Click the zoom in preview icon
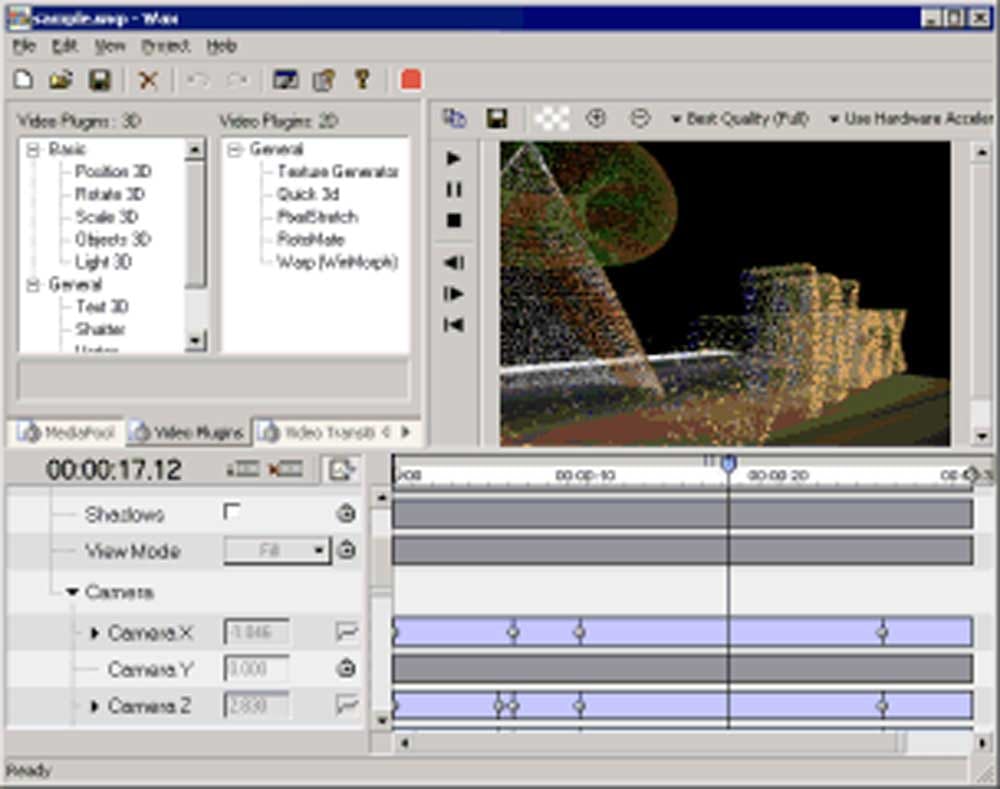The image size is (1000, 789). [x=596, y=118]
